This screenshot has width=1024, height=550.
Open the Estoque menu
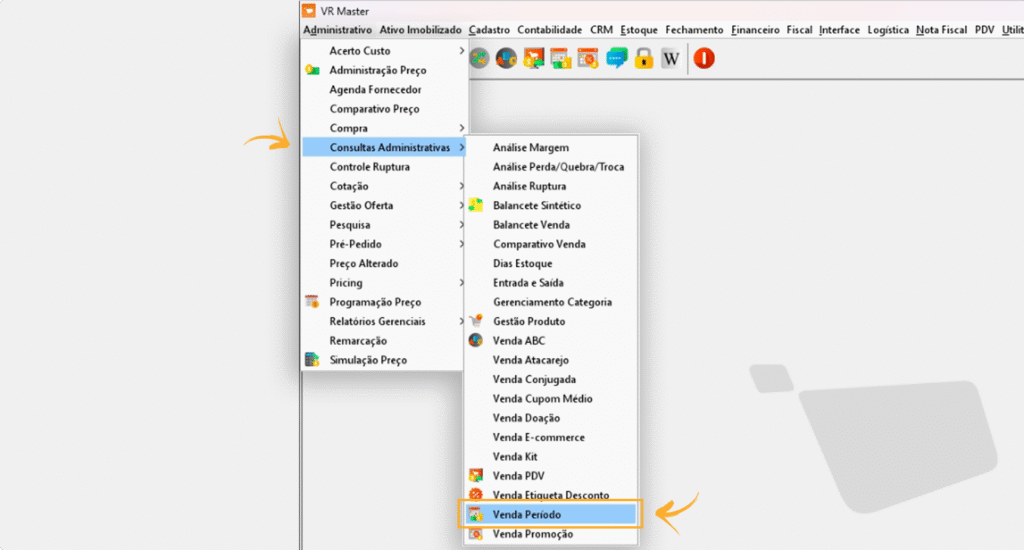coord(639,30)
